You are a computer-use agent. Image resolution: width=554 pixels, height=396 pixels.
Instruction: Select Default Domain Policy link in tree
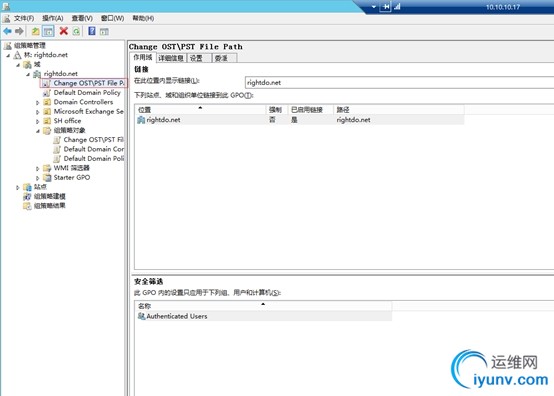87,93
